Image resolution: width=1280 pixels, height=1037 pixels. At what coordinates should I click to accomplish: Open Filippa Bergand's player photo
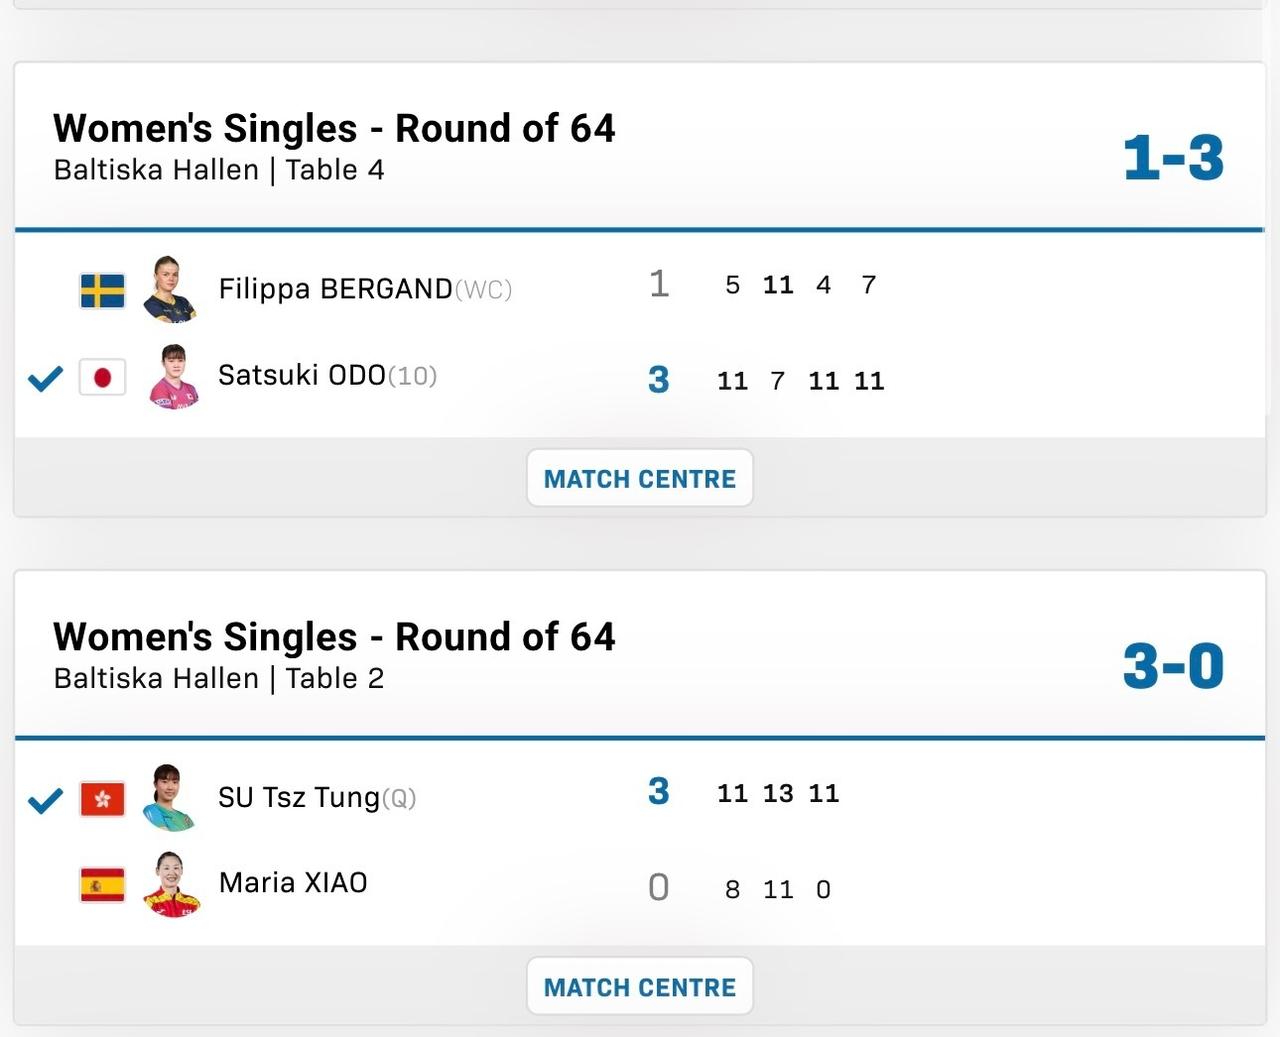pyautogui.click(x=170, y=290)
